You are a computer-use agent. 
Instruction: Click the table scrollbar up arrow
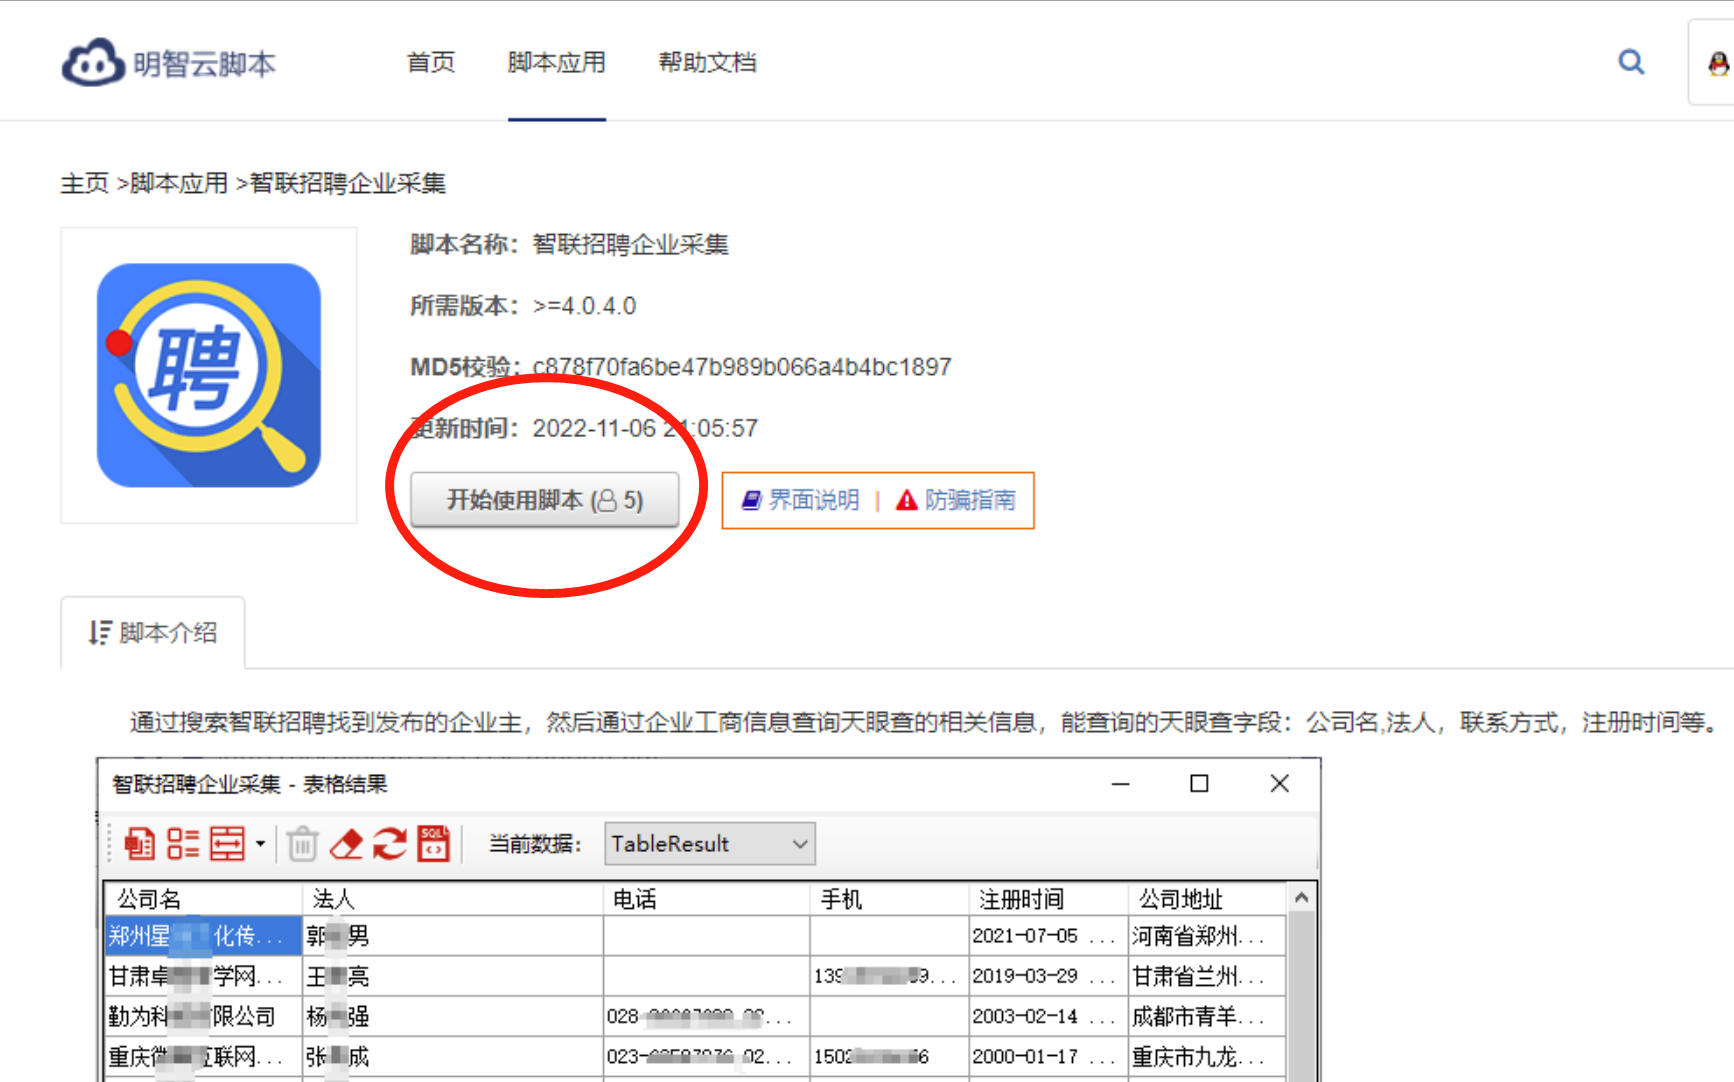[x=1301, y=898]
